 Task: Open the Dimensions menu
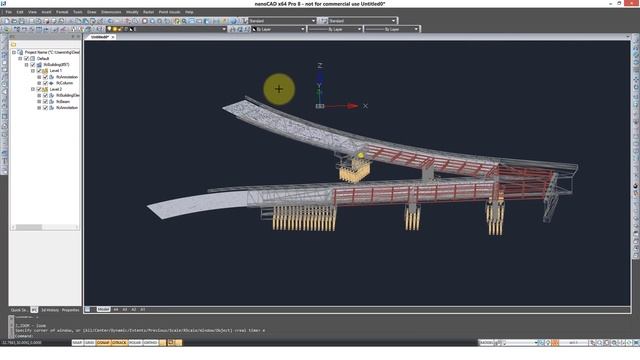pyautogui.click(x=111, y=12)
